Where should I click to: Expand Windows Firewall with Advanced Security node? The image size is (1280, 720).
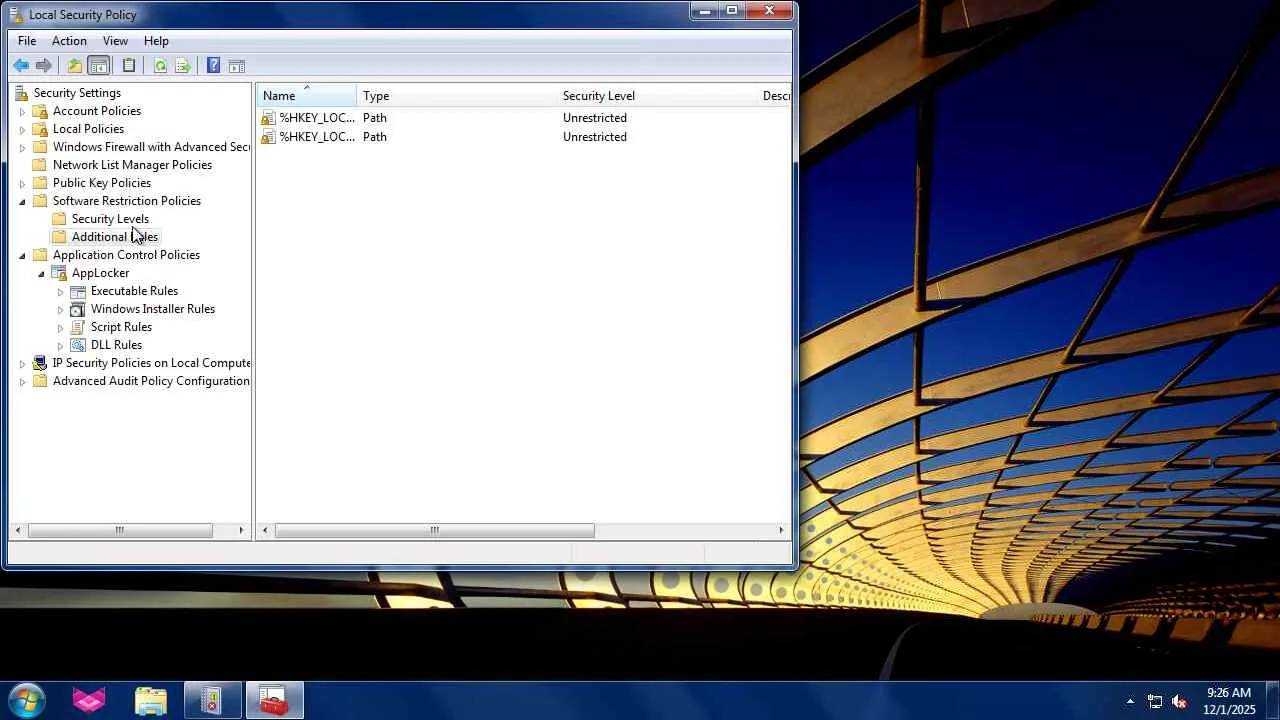click(22, 148)
